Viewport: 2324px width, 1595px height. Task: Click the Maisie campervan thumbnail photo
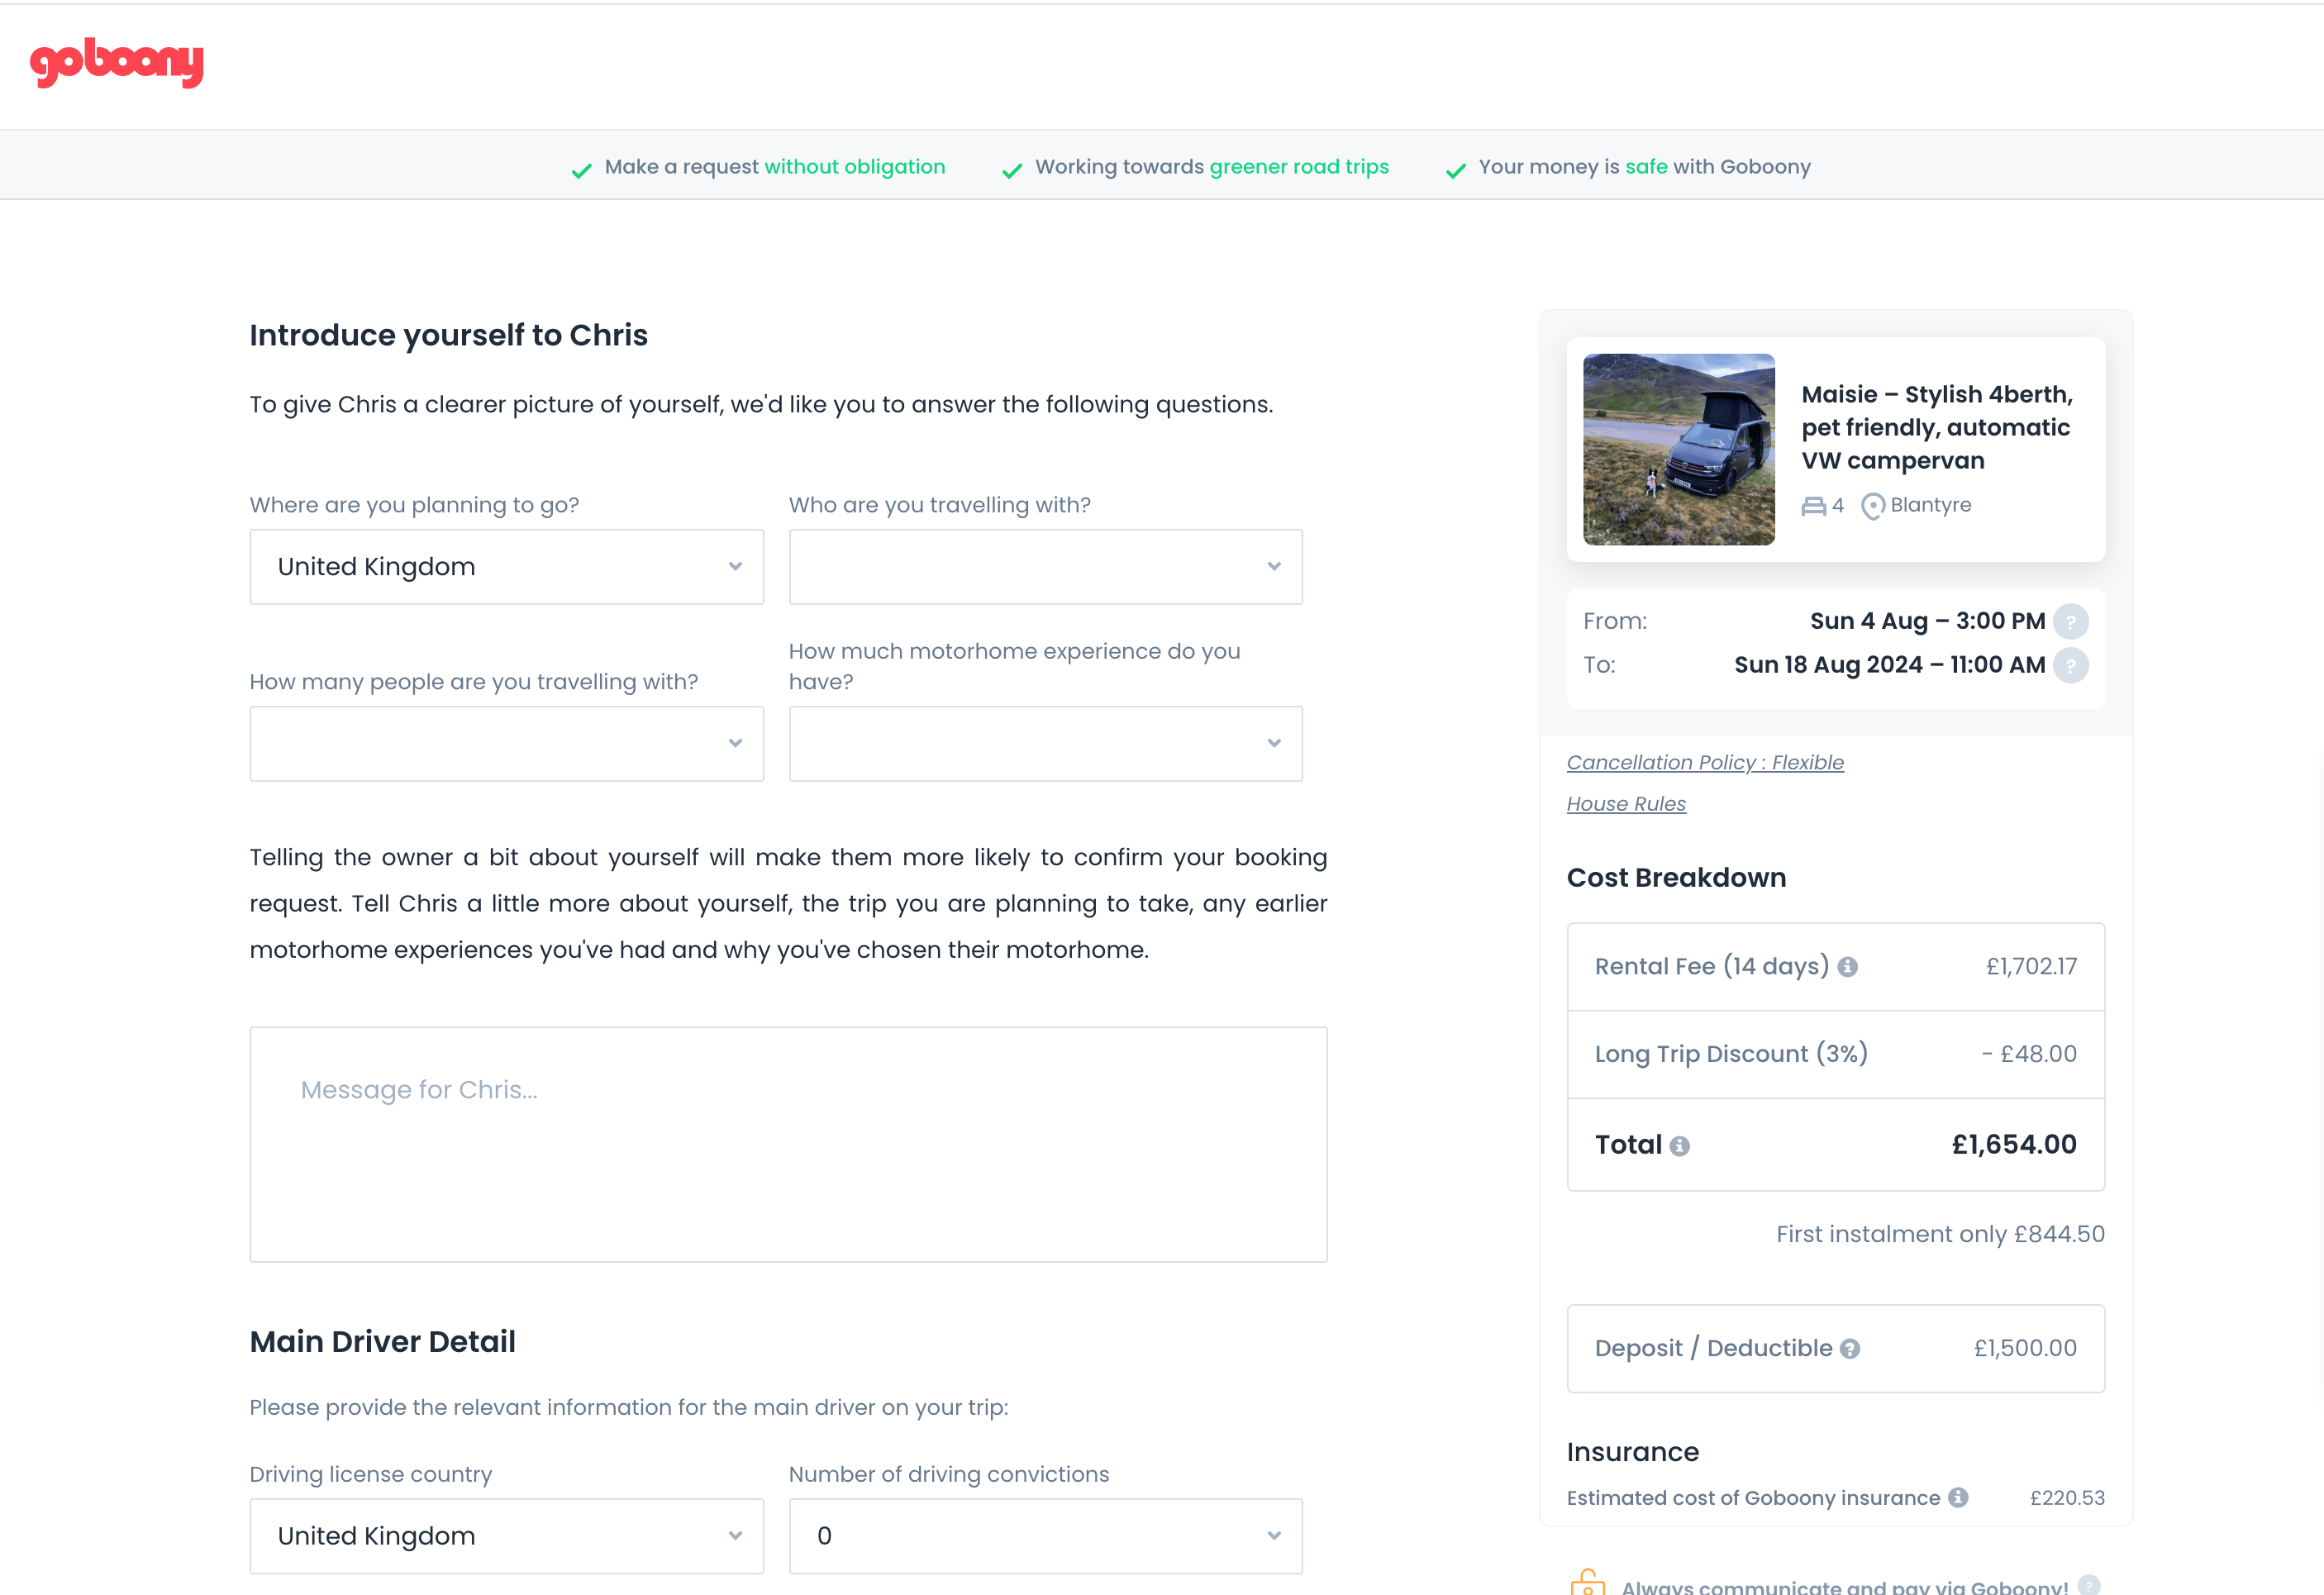click(x=1679, y=450)
